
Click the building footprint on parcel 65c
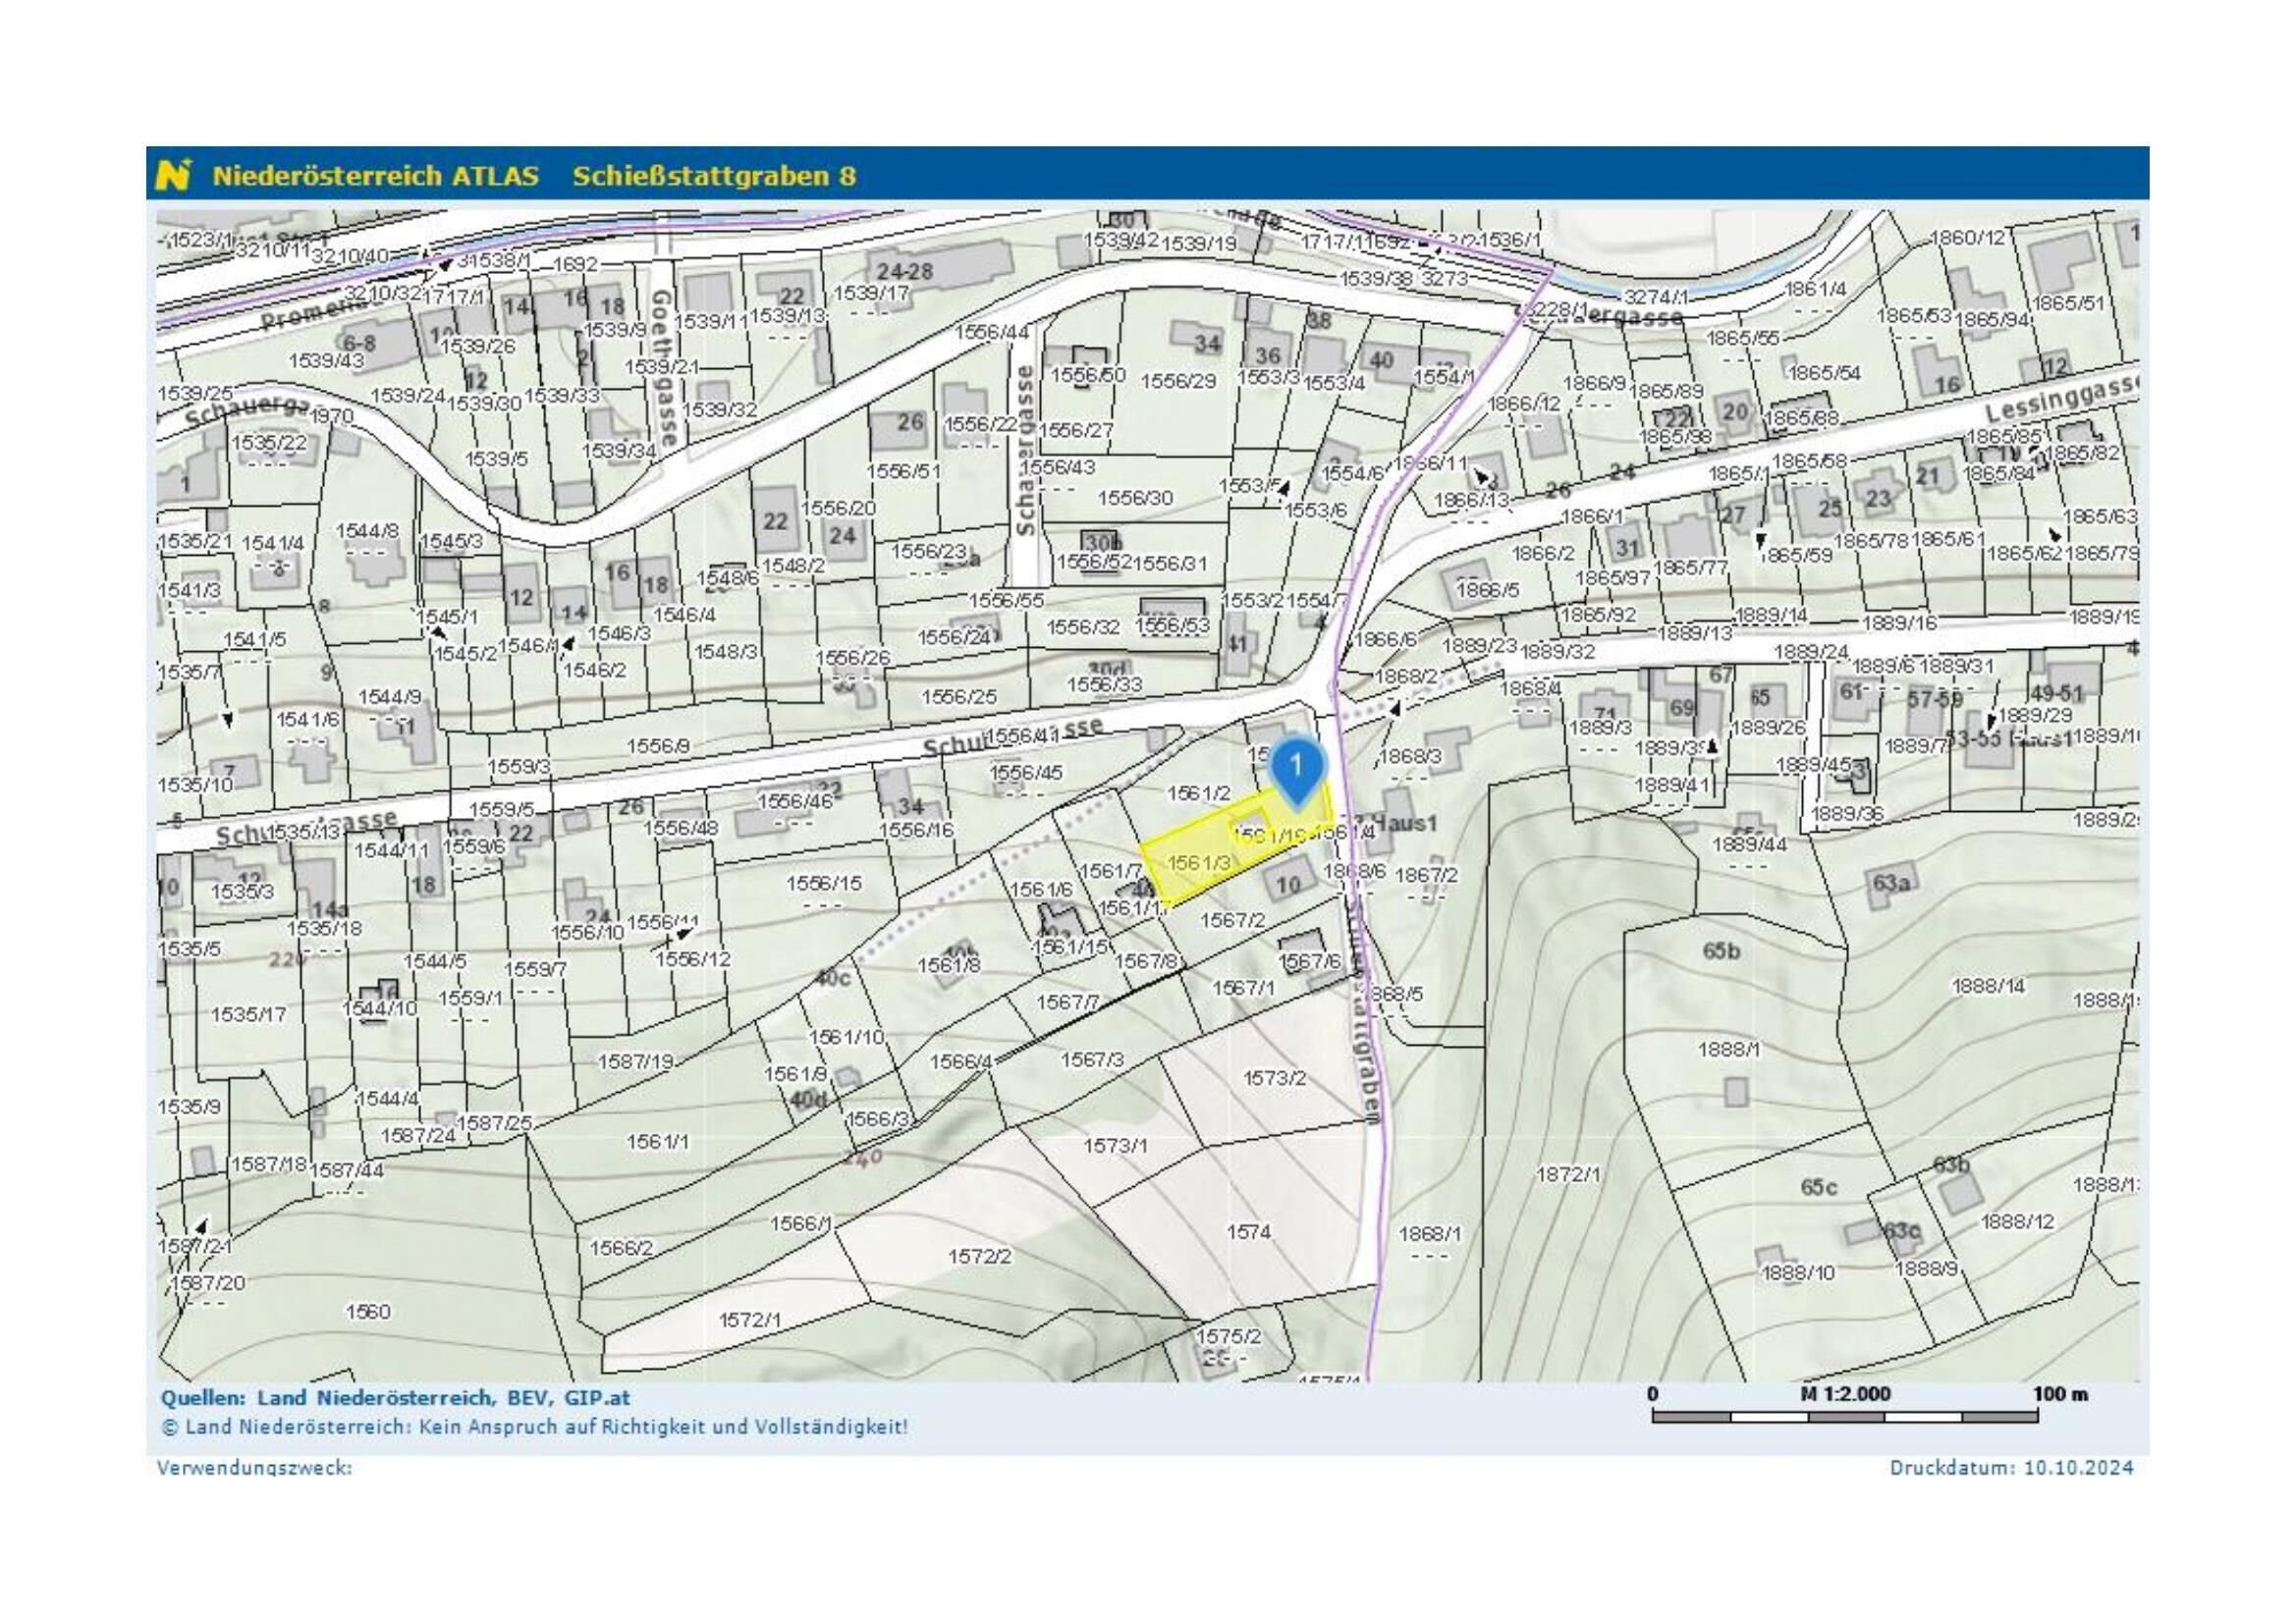(1861, 1233)
